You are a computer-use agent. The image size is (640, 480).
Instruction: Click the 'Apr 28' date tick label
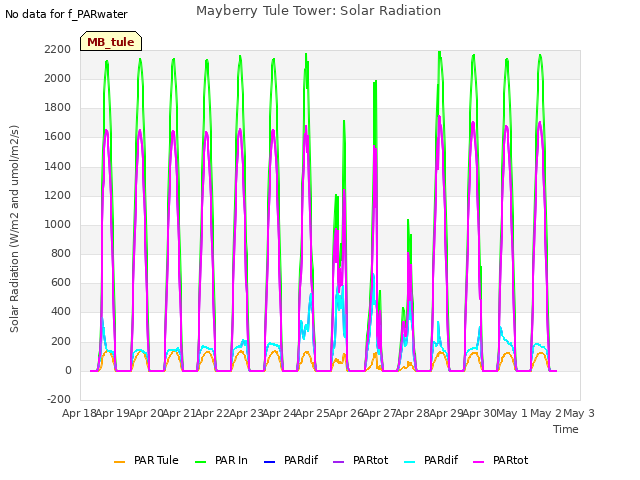click(x=413, y=413)
